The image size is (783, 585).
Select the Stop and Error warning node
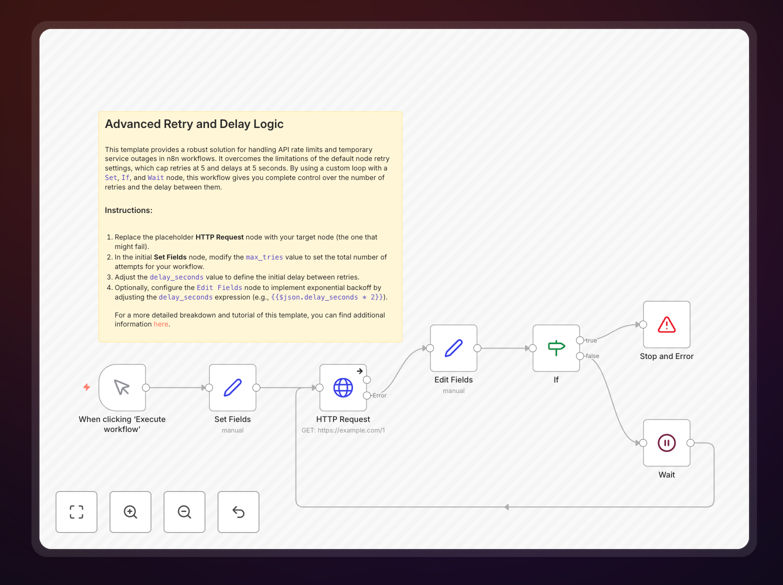click(x=667, y=325)
